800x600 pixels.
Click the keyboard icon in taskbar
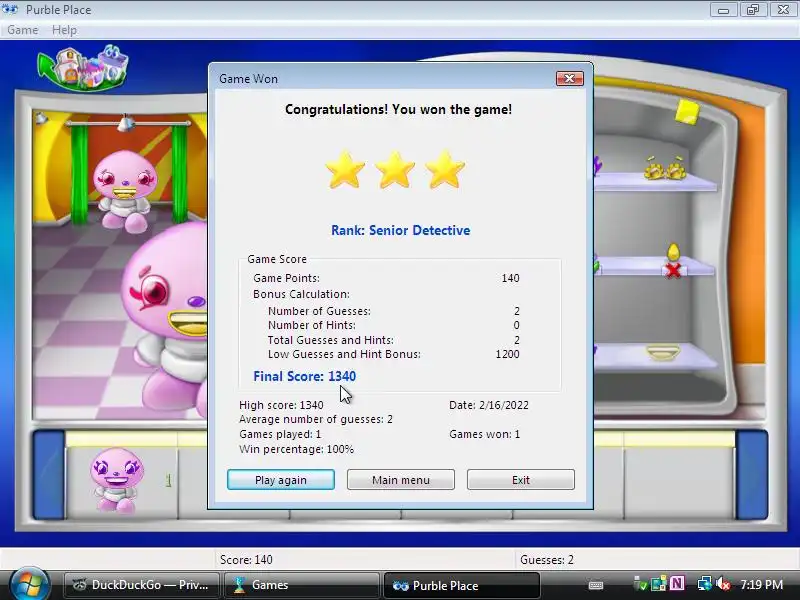(595, 585)
